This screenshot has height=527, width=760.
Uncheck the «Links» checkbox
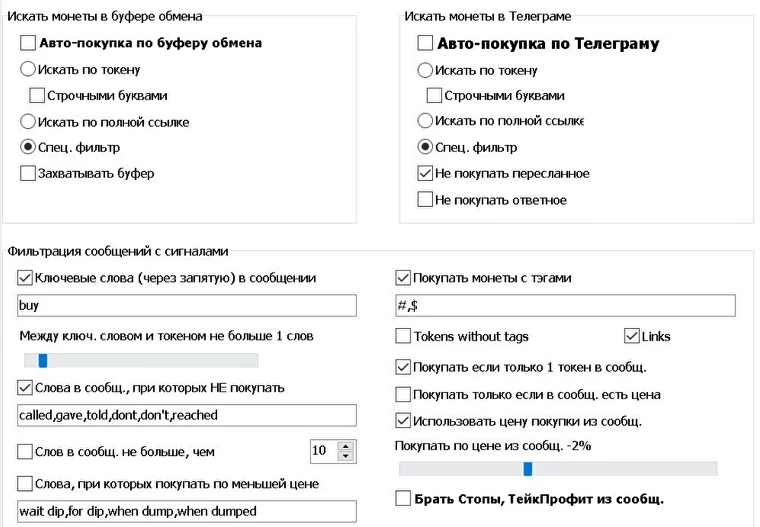(x=632, y=336)
